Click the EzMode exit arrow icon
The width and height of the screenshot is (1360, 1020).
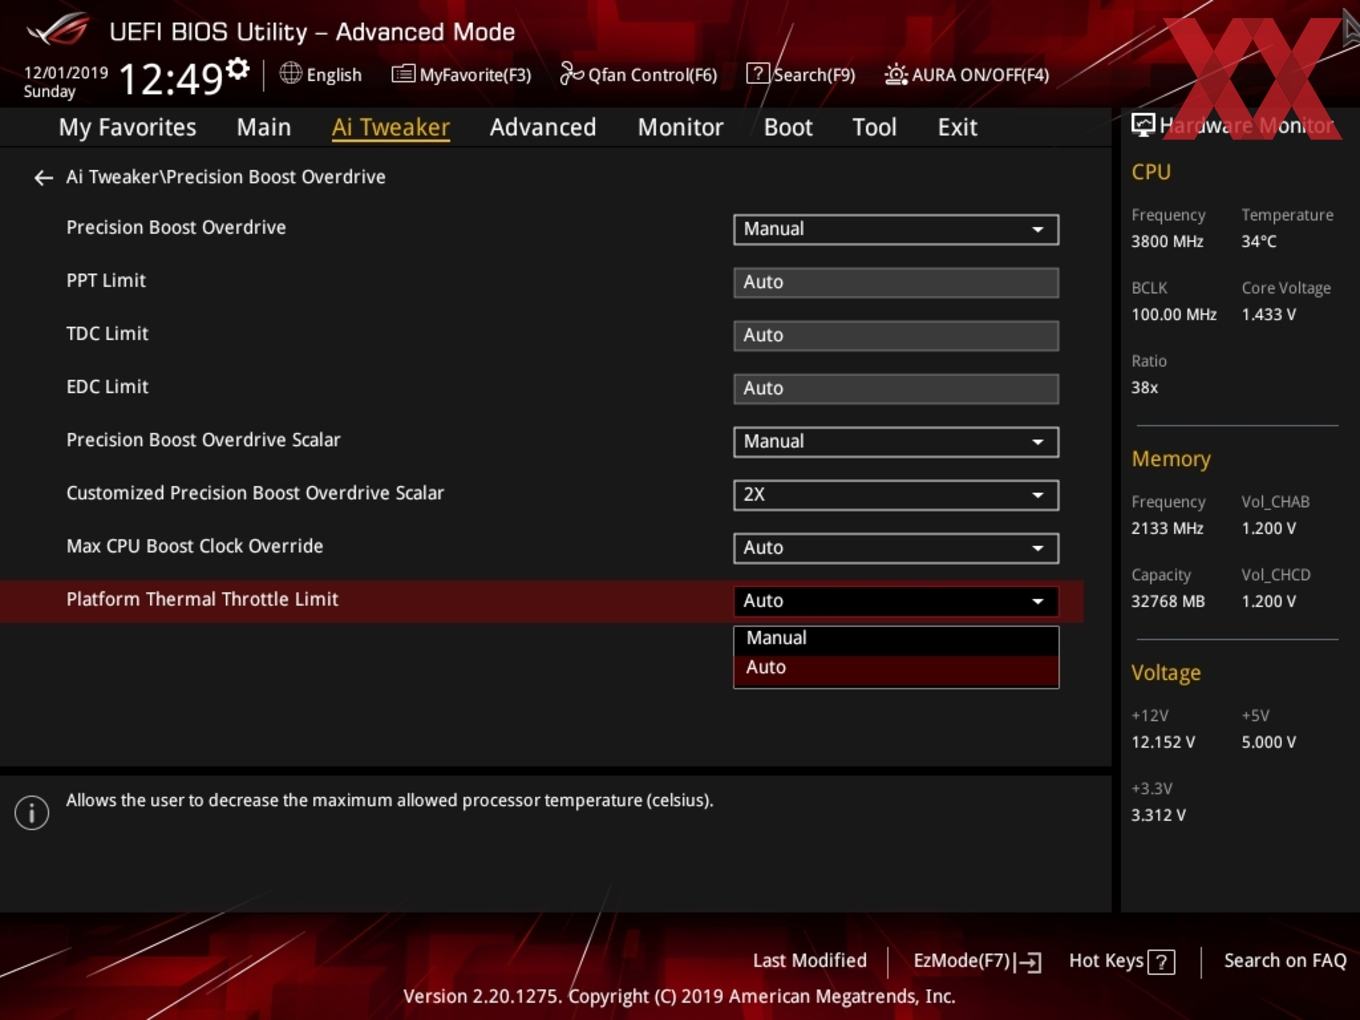click(1028, 962)
